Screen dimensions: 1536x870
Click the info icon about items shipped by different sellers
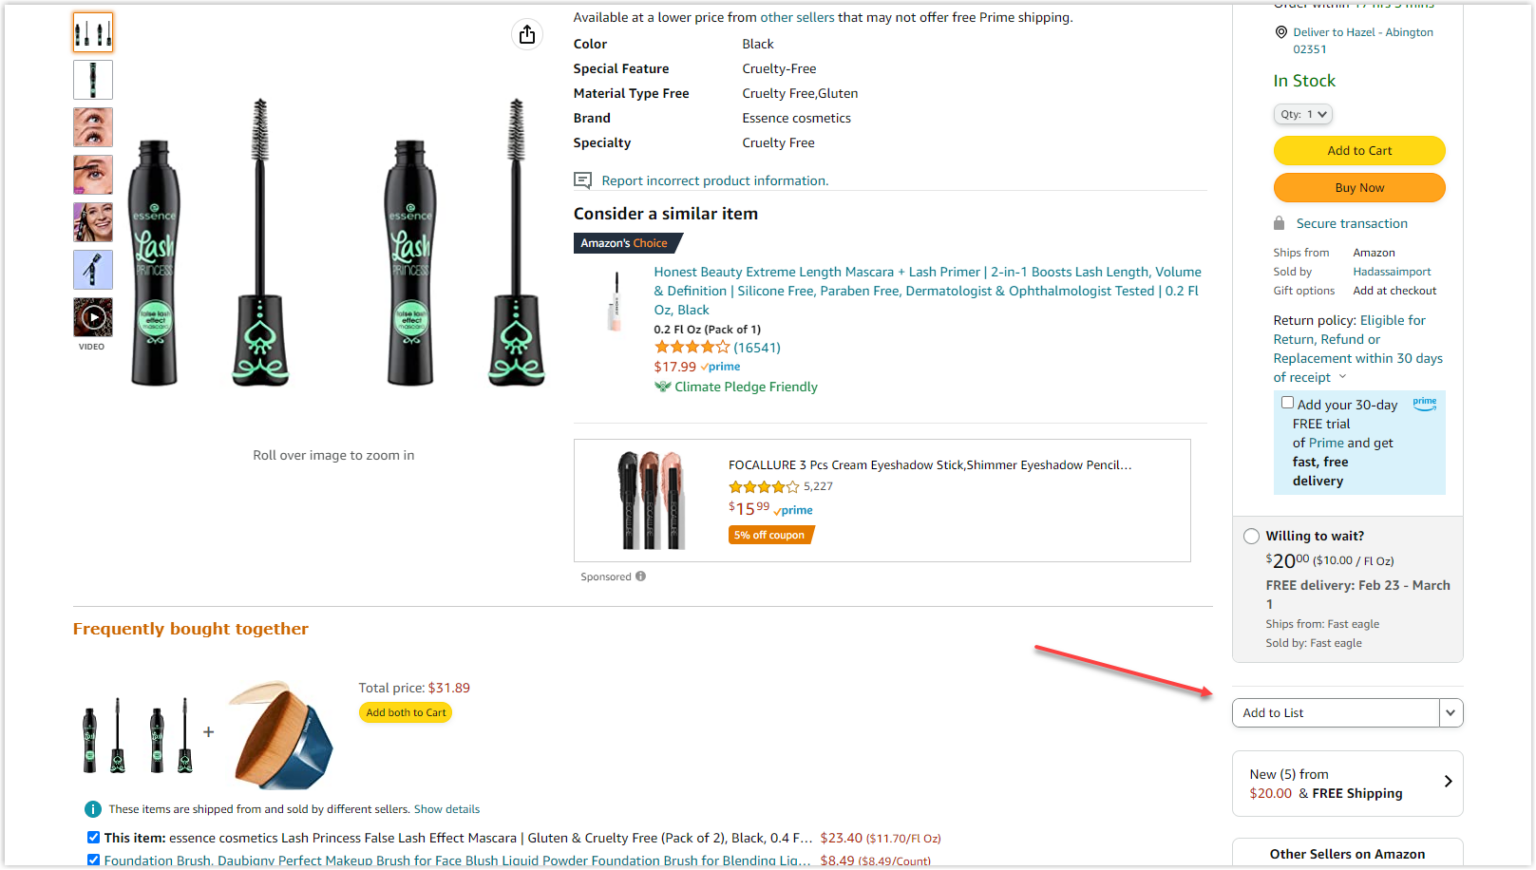pyautogui.click(x=93, y=809)
